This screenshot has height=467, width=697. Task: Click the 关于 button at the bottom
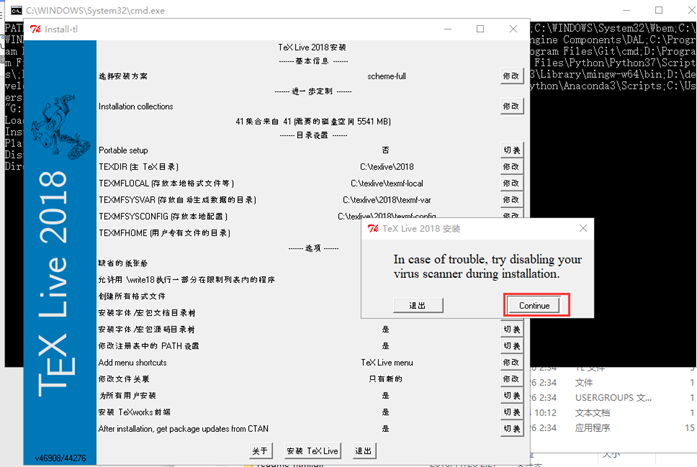260,451
